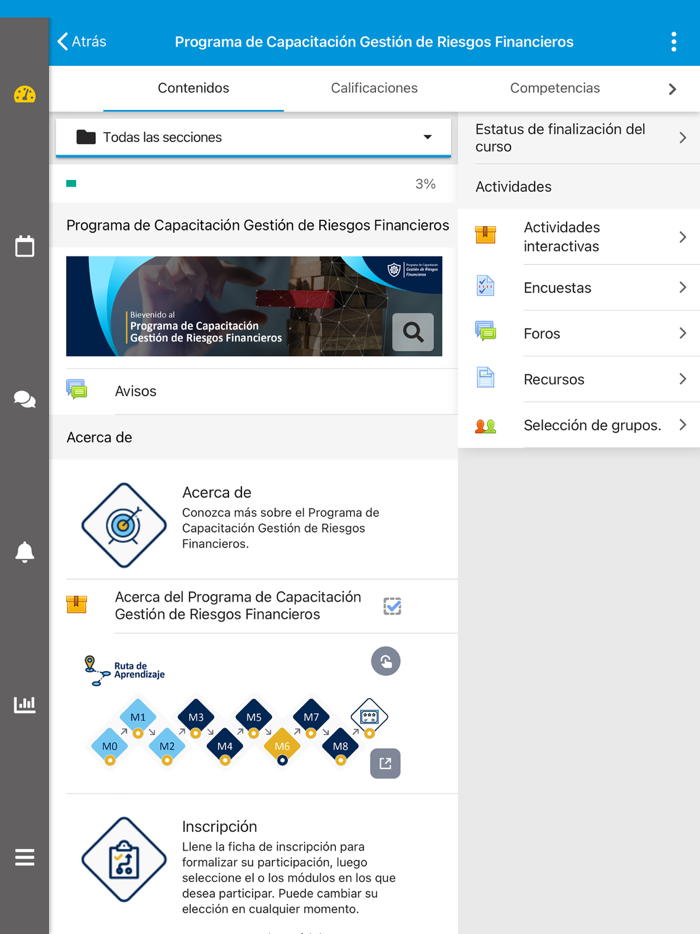Tap the Selección de grupos people icon

coord(486,426)
